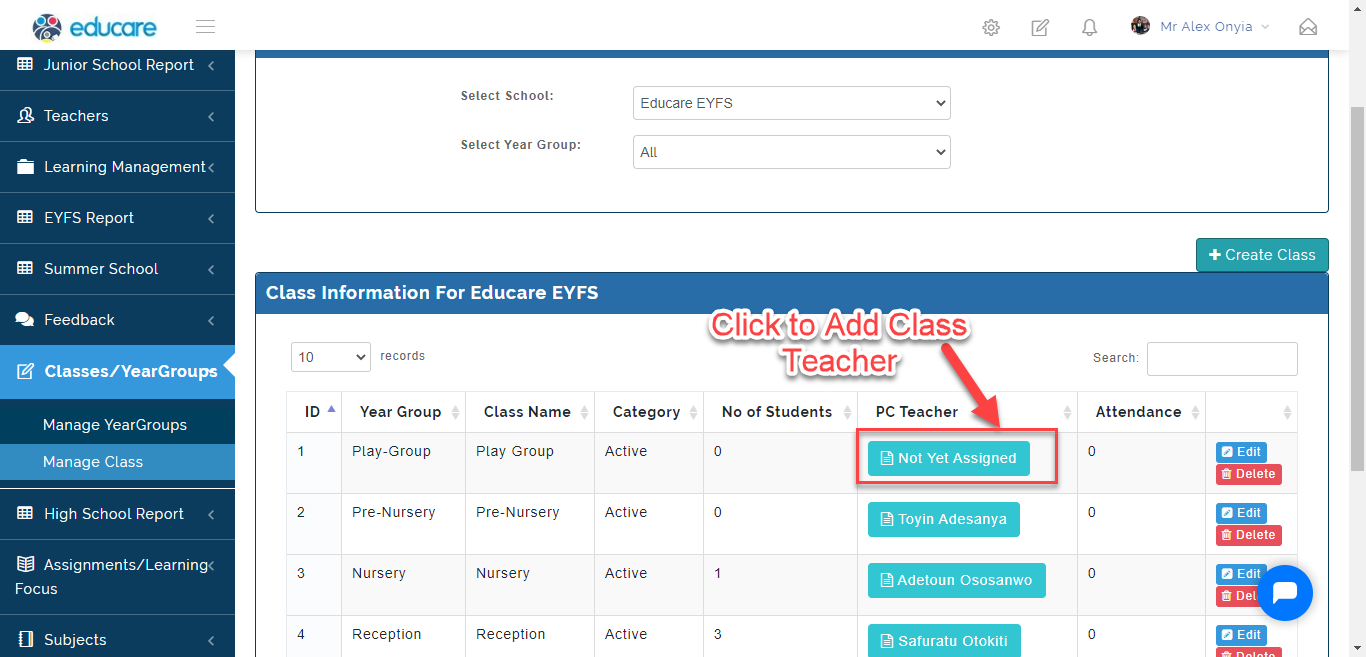Click the compose note icon in header

pos(1040,27)
